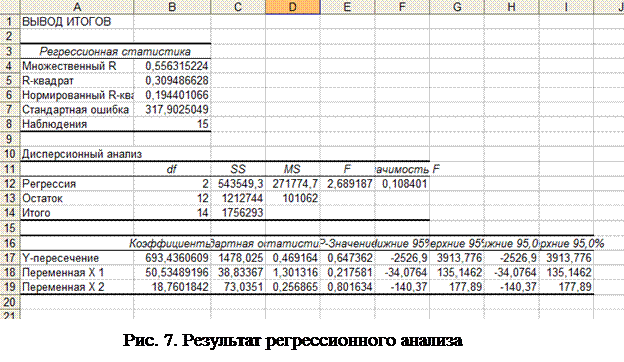This screenshot has height=362, width=624.
Task: Click F value 2,689187
Action: point(347,184)
